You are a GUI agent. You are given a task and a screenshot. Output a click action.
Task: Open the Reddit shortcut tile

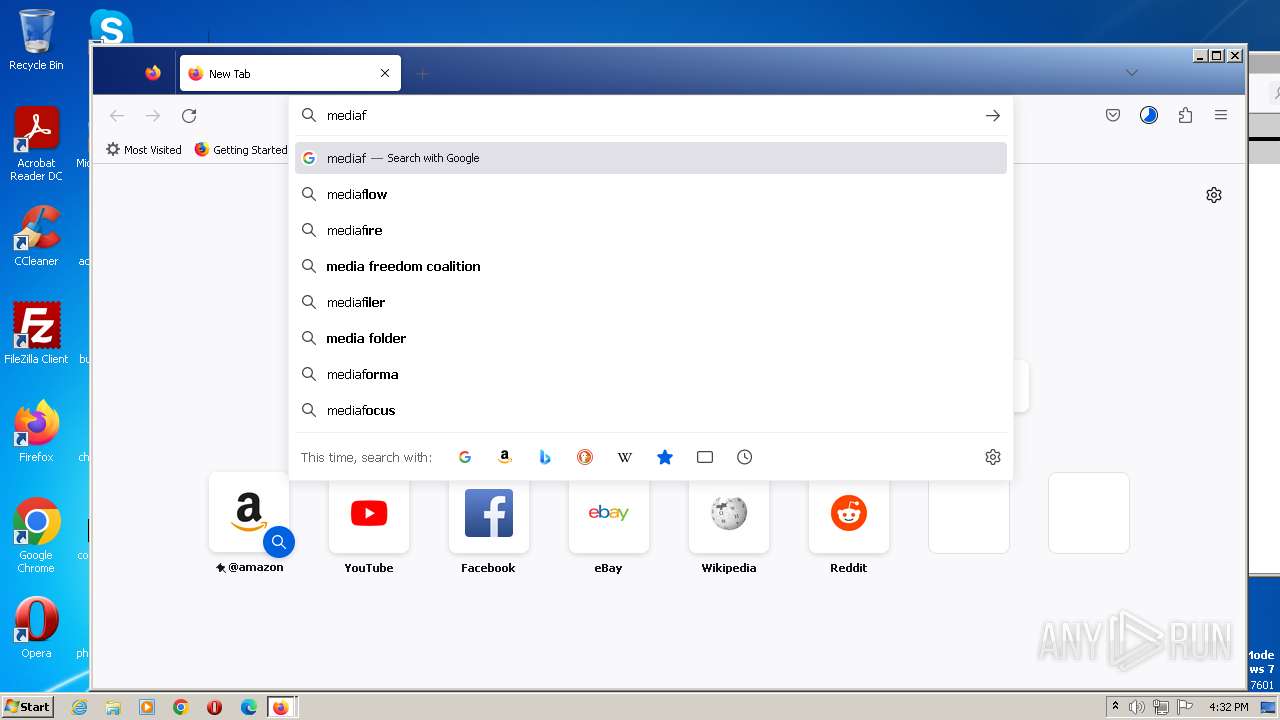coord(849,513)
